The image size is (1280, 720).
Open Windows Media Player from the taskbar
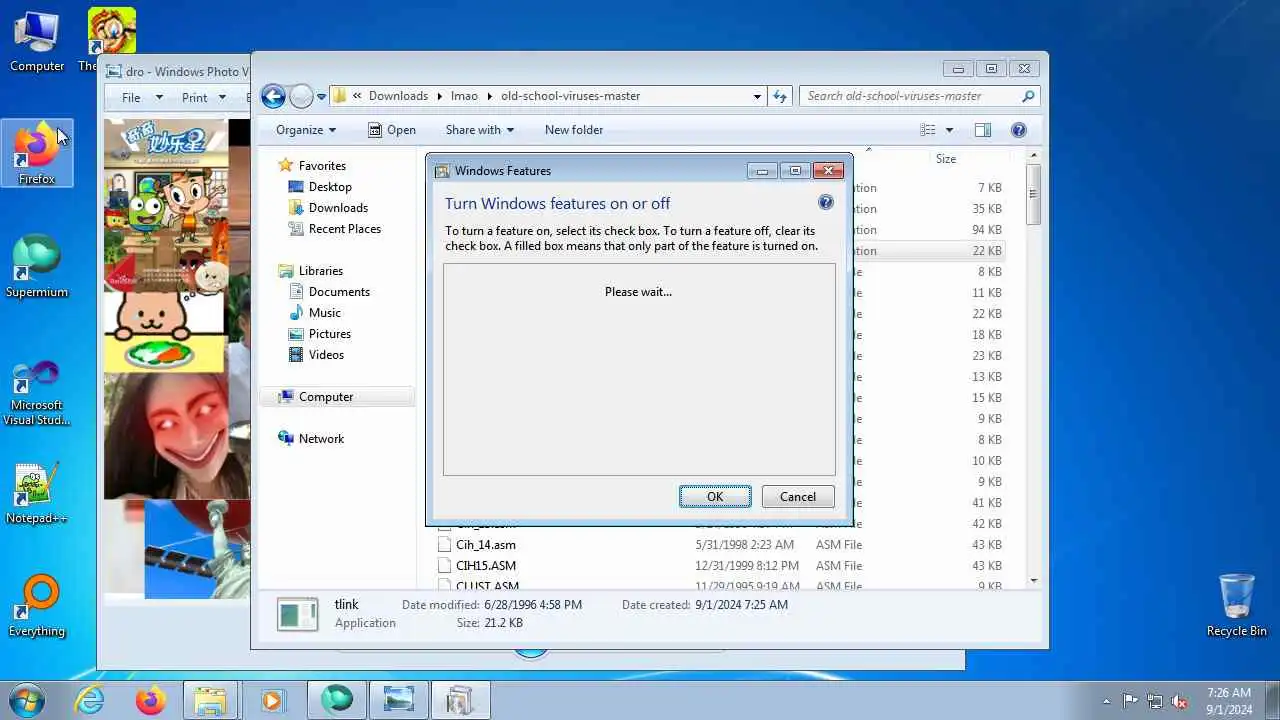tap(272, 700)
